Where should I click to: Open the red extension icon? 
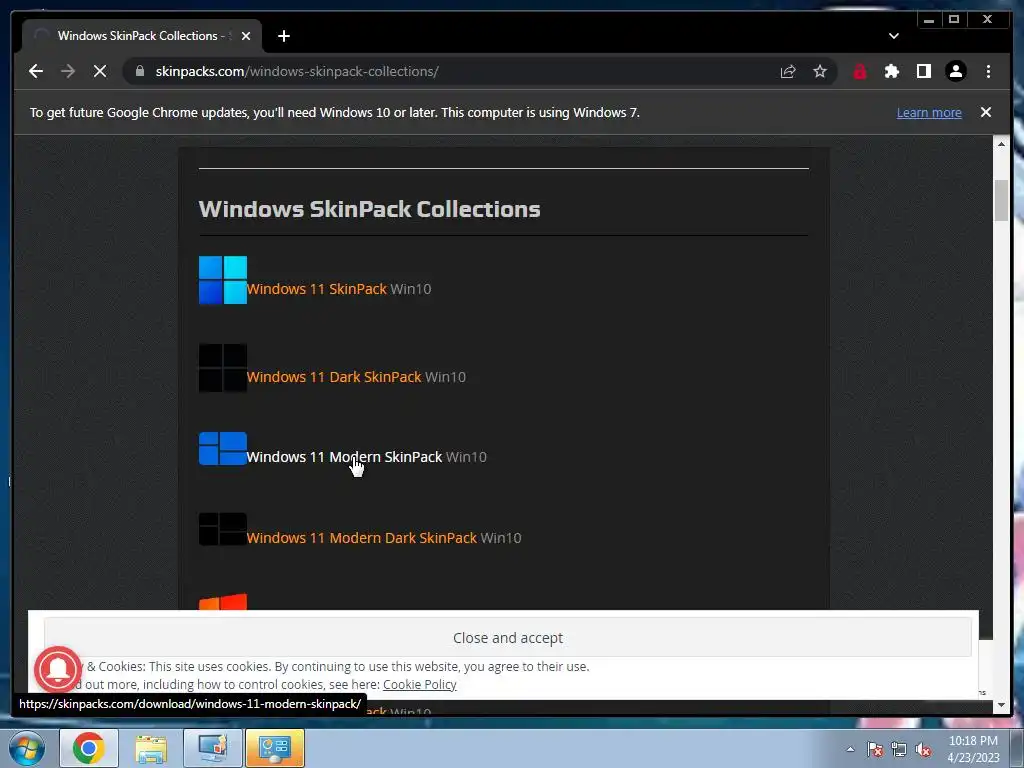859,71
